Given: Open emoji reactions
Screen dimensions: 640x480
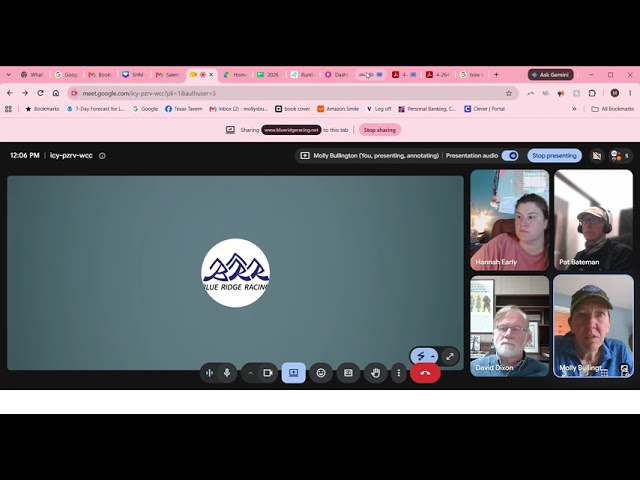Looking at the screenshot, I should tap(321, 373).
